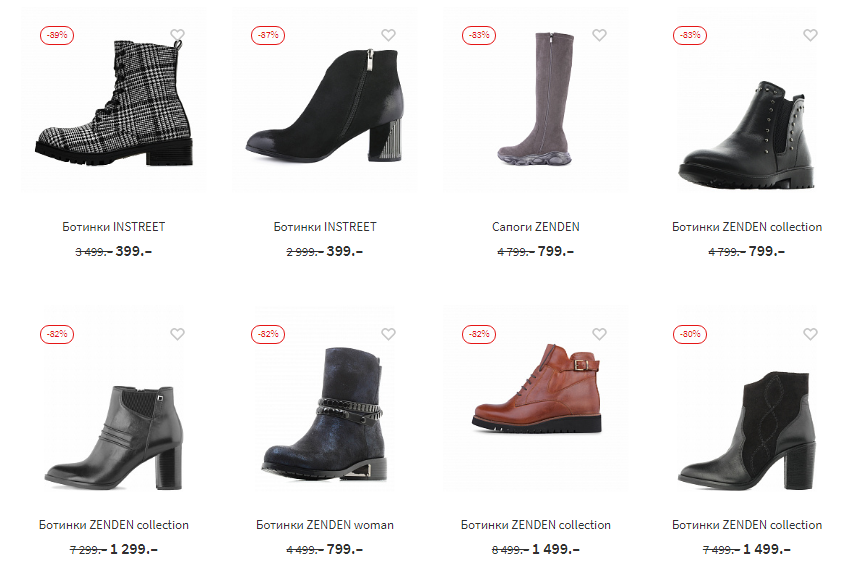Open plaid lace-up boot product image
The image size is (859, 571).
[114, 103]
